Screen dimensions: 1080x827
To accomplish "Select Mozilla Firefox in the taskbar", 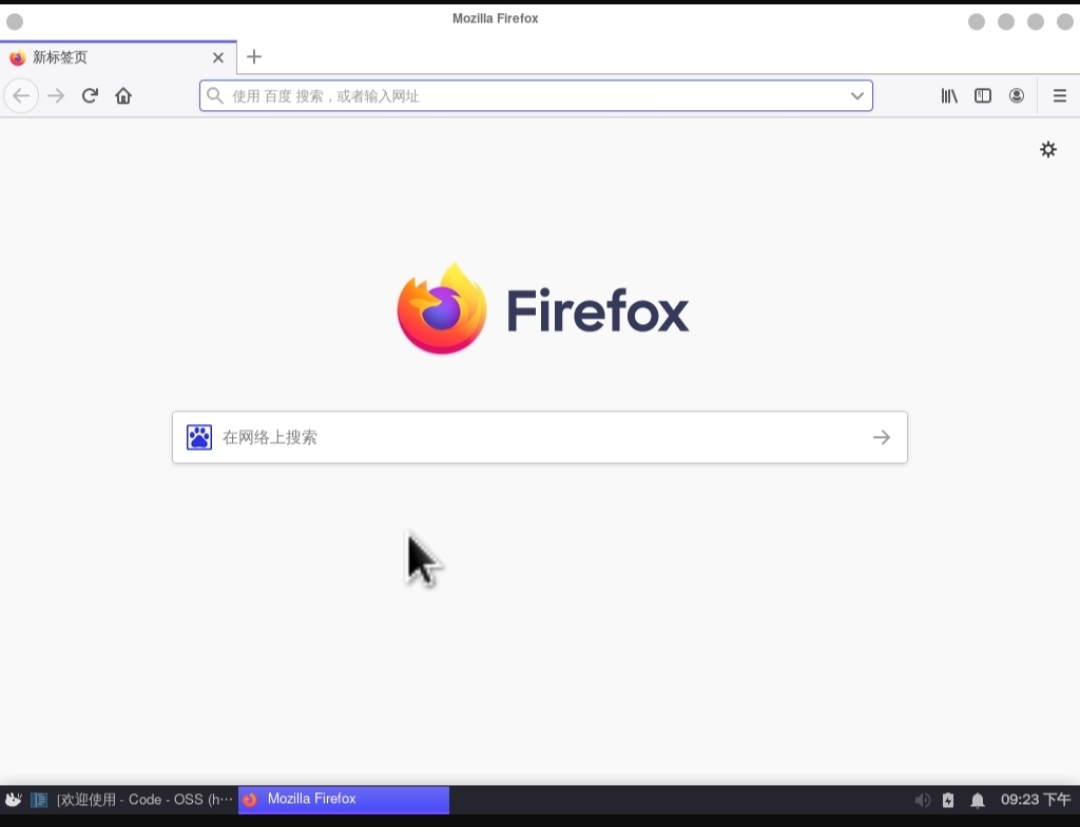I will coord(344,799).
